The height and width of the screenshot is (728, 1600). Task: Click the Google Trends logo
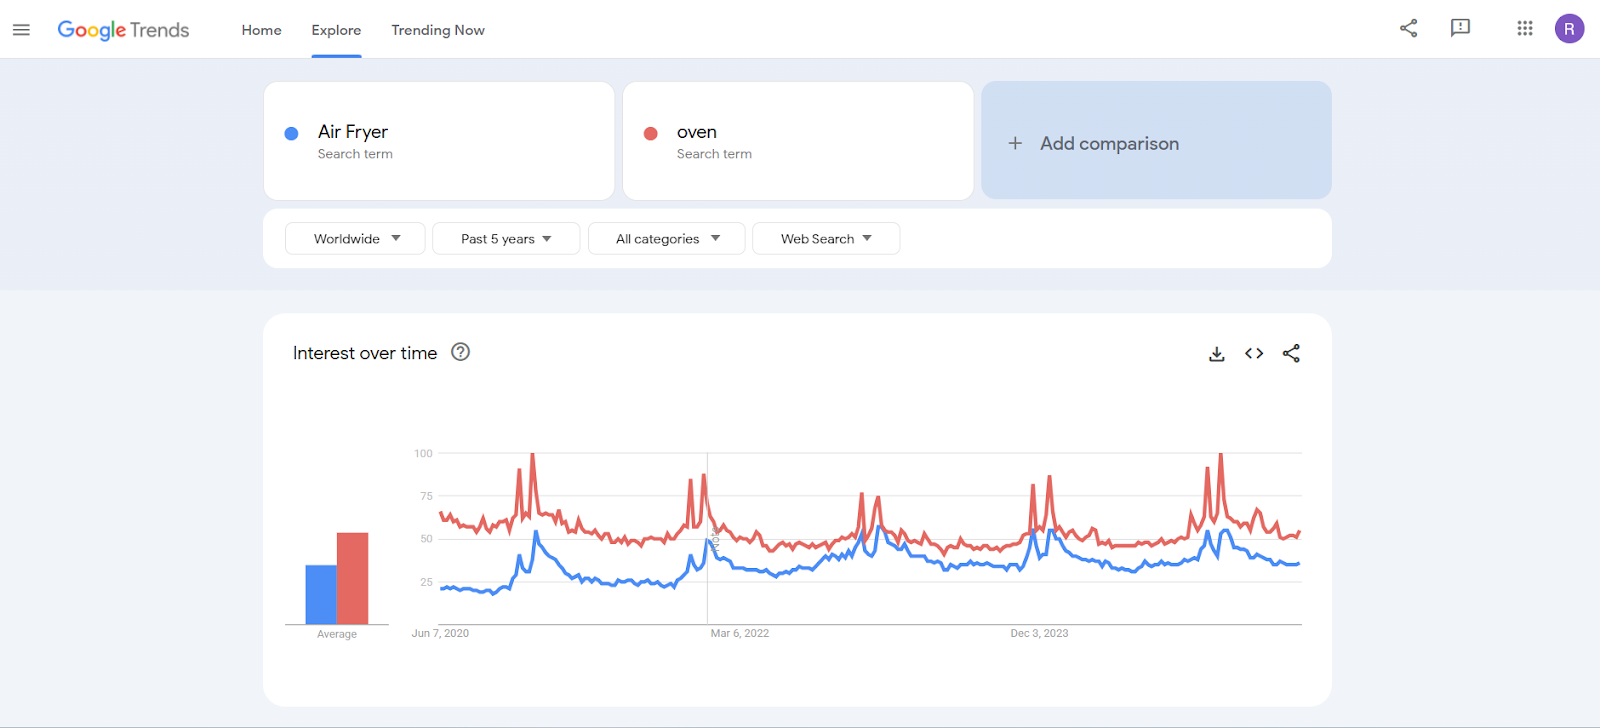coord(123,30)
